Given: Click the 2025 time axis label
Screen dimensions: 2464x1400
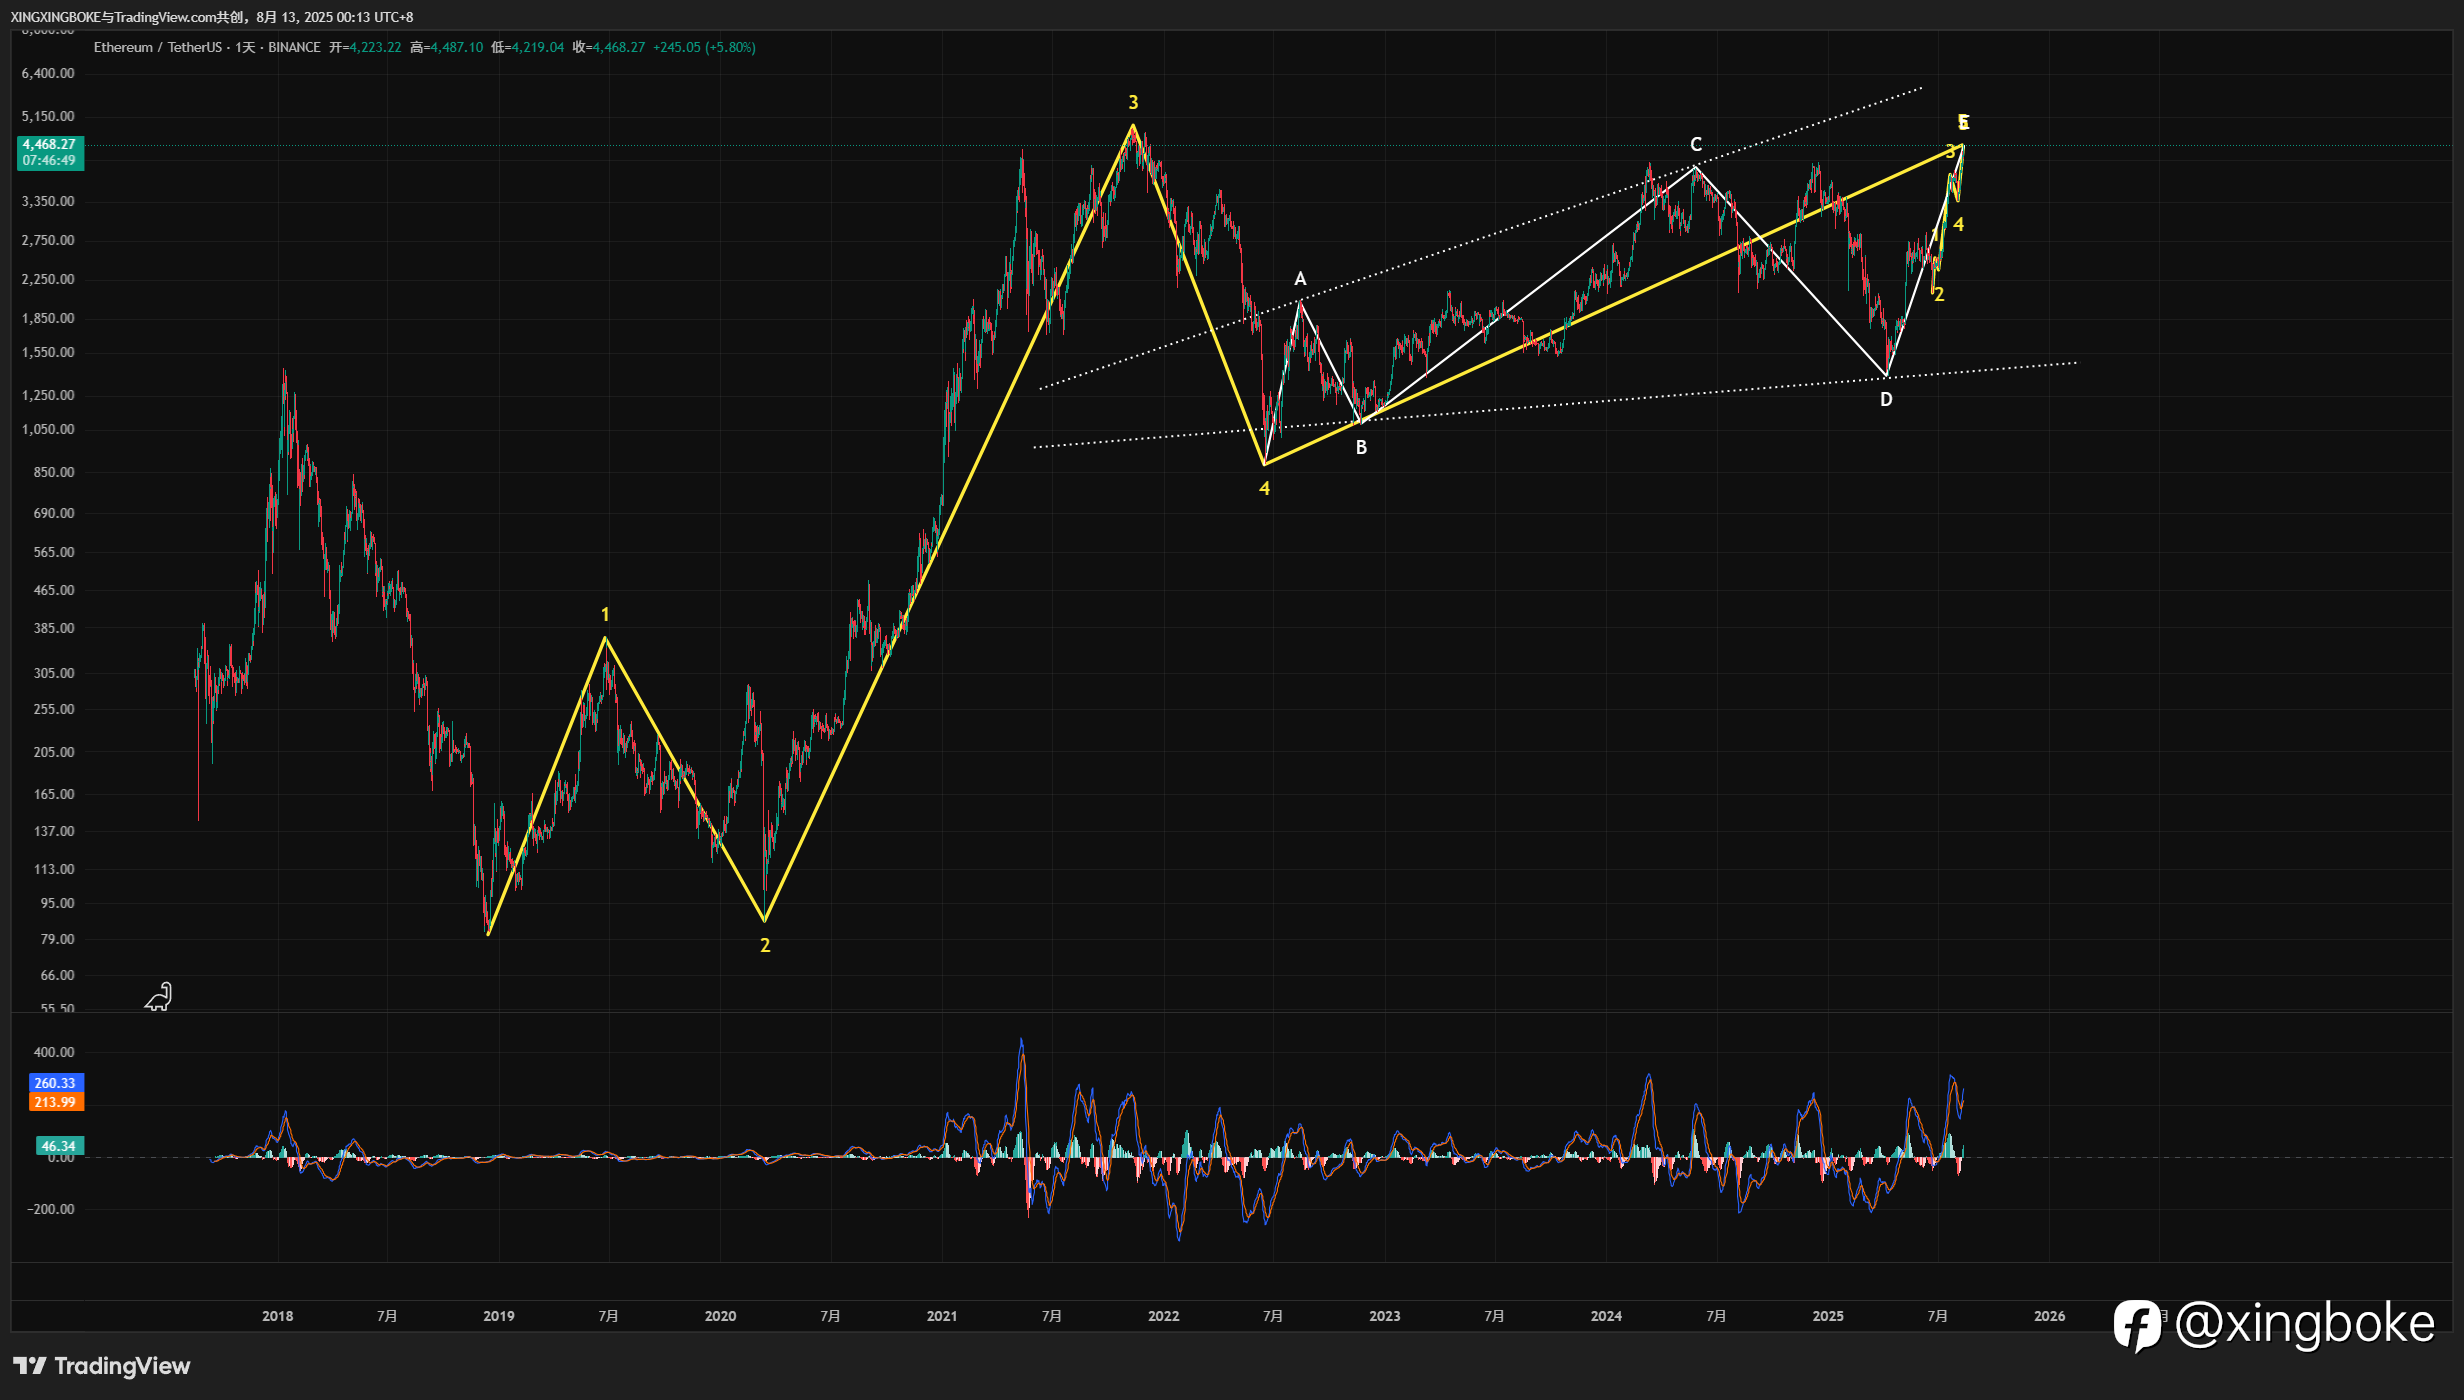Looking at the screenshot, I should pyautogui.click(x=1828, y=1317).
